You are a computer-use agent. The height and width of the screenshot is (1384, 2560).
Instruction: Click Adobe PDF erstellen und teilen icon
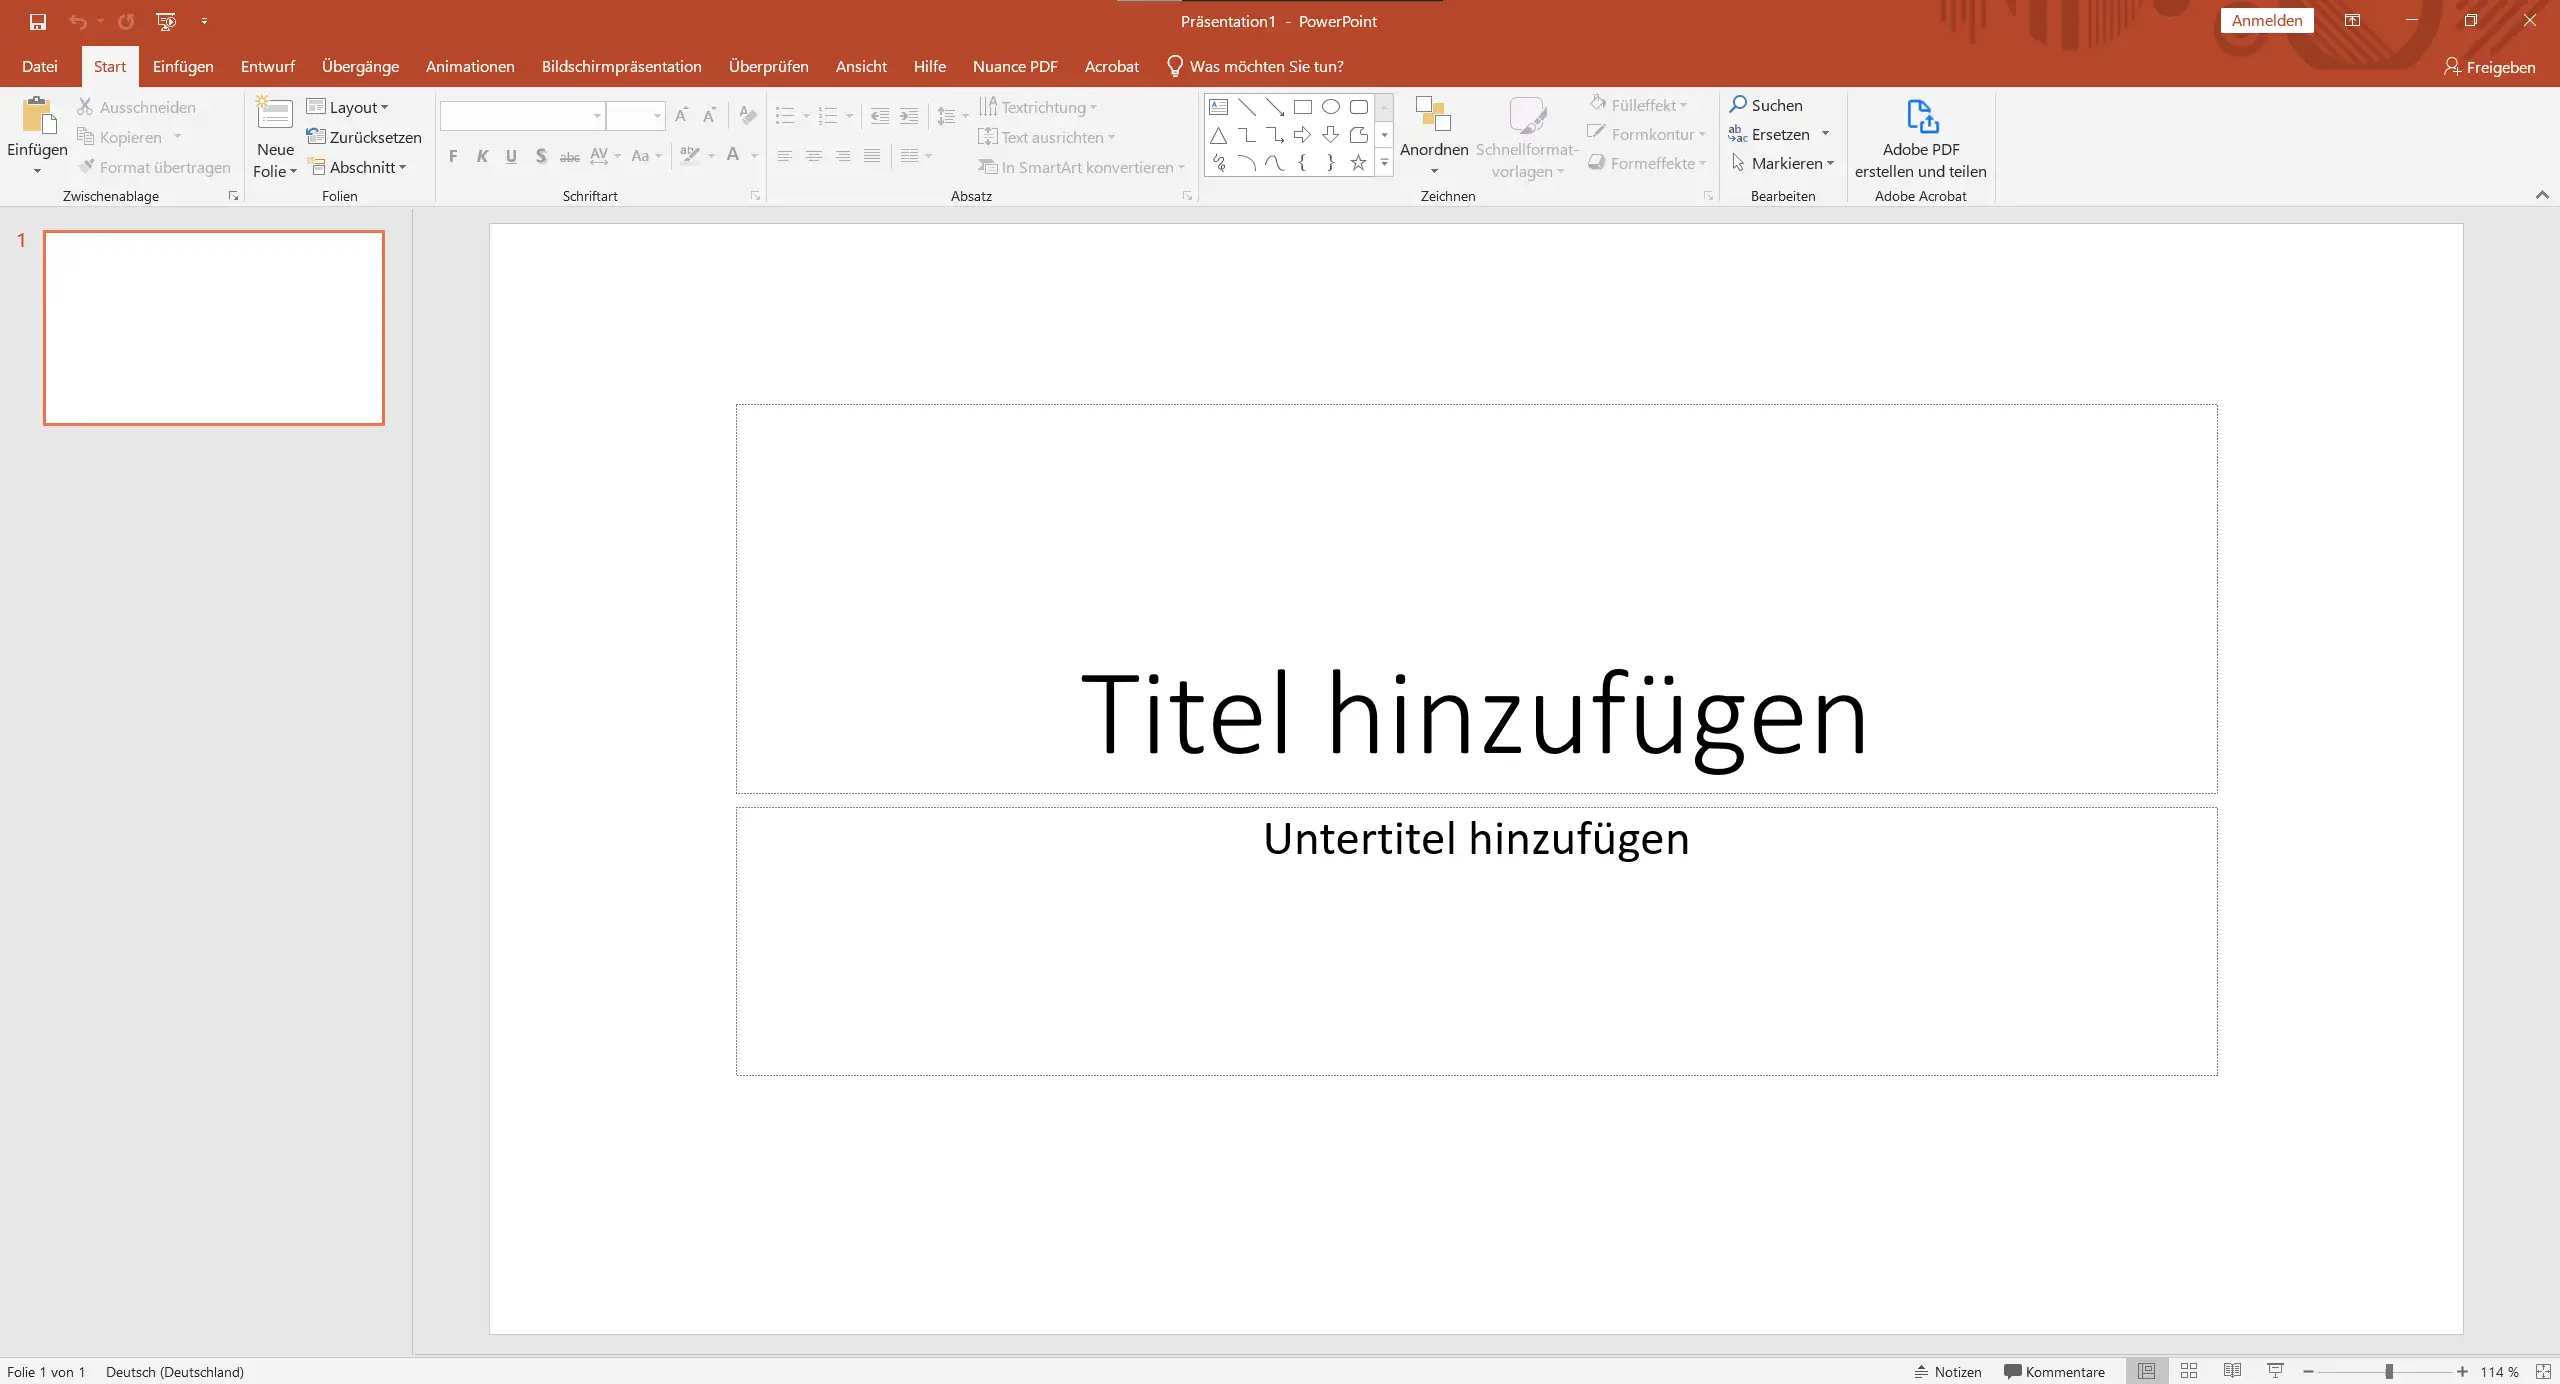pyautogui.click(x=1921, y=118)
